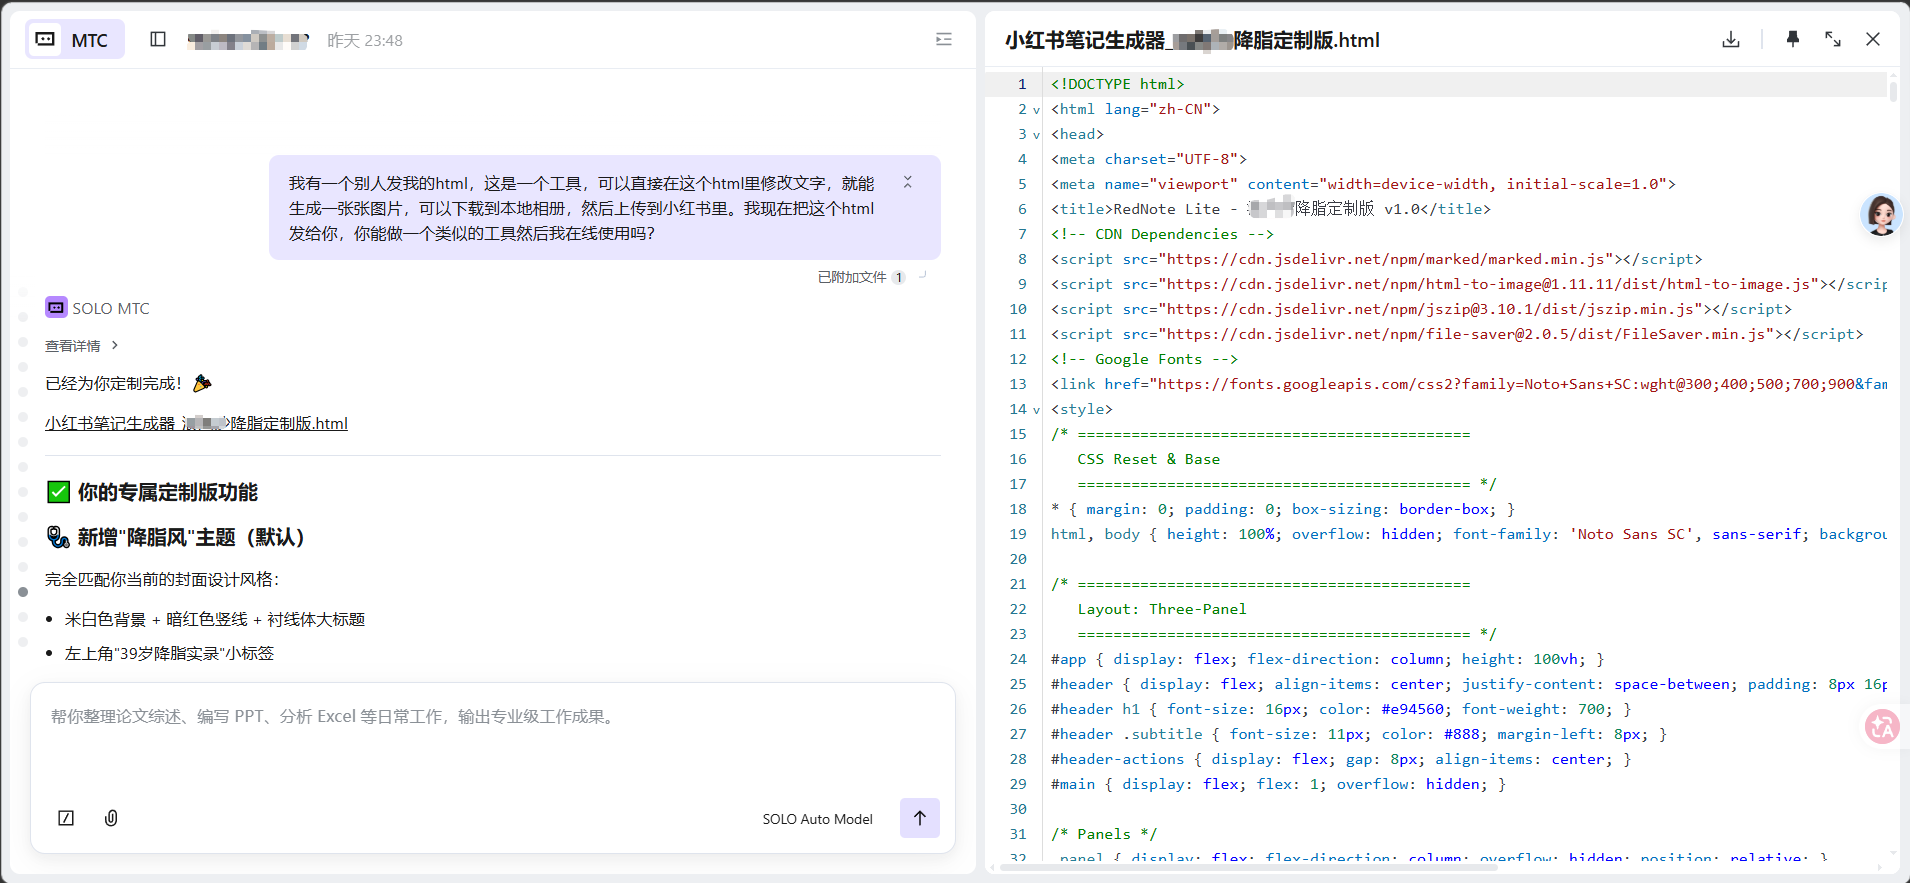Click the download file icon
1910x883 pixels.
pos(1731,39)
